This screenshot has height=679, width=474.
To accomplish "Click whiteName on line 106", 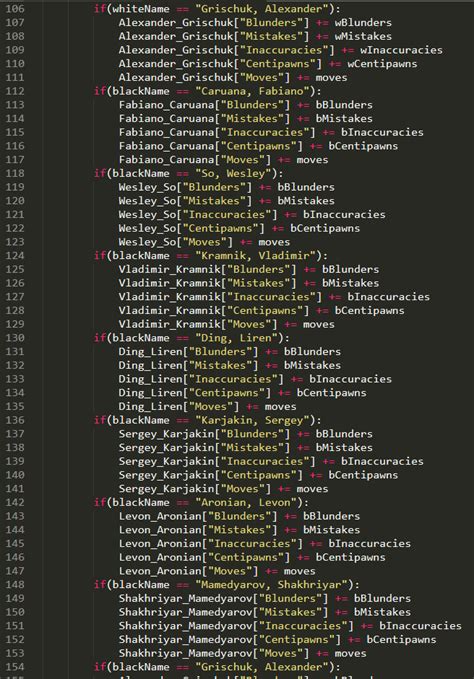I will [x=141, y=9].
